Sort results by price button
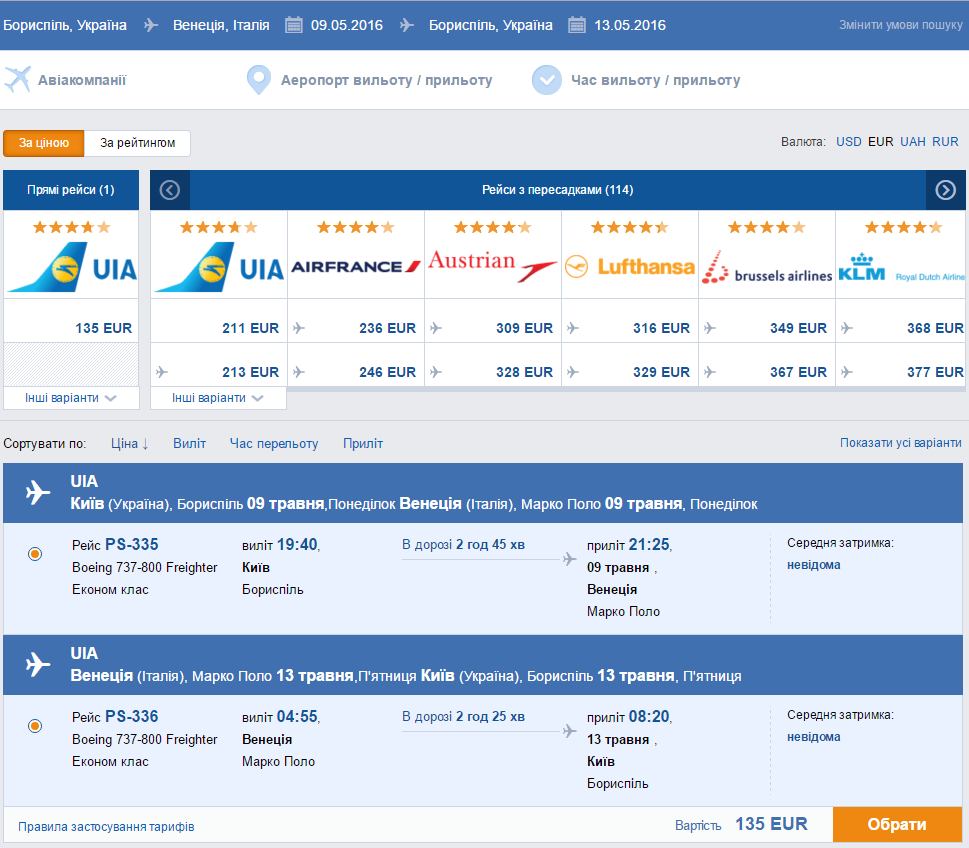 click(x=43, y=143)
